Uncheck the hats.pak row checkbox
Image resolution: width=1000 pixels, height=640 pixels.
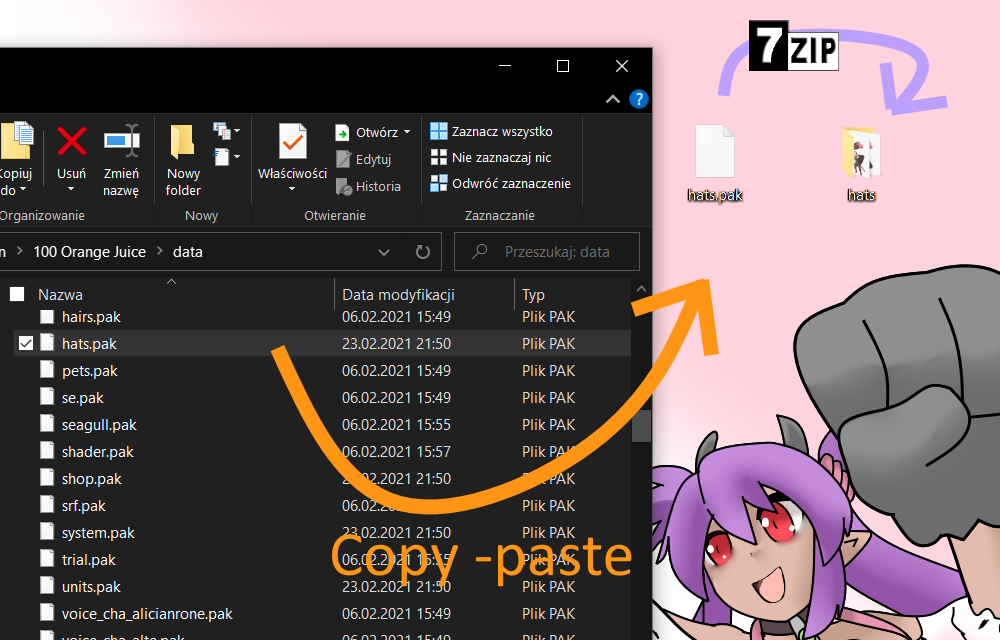tap(26, 344)
